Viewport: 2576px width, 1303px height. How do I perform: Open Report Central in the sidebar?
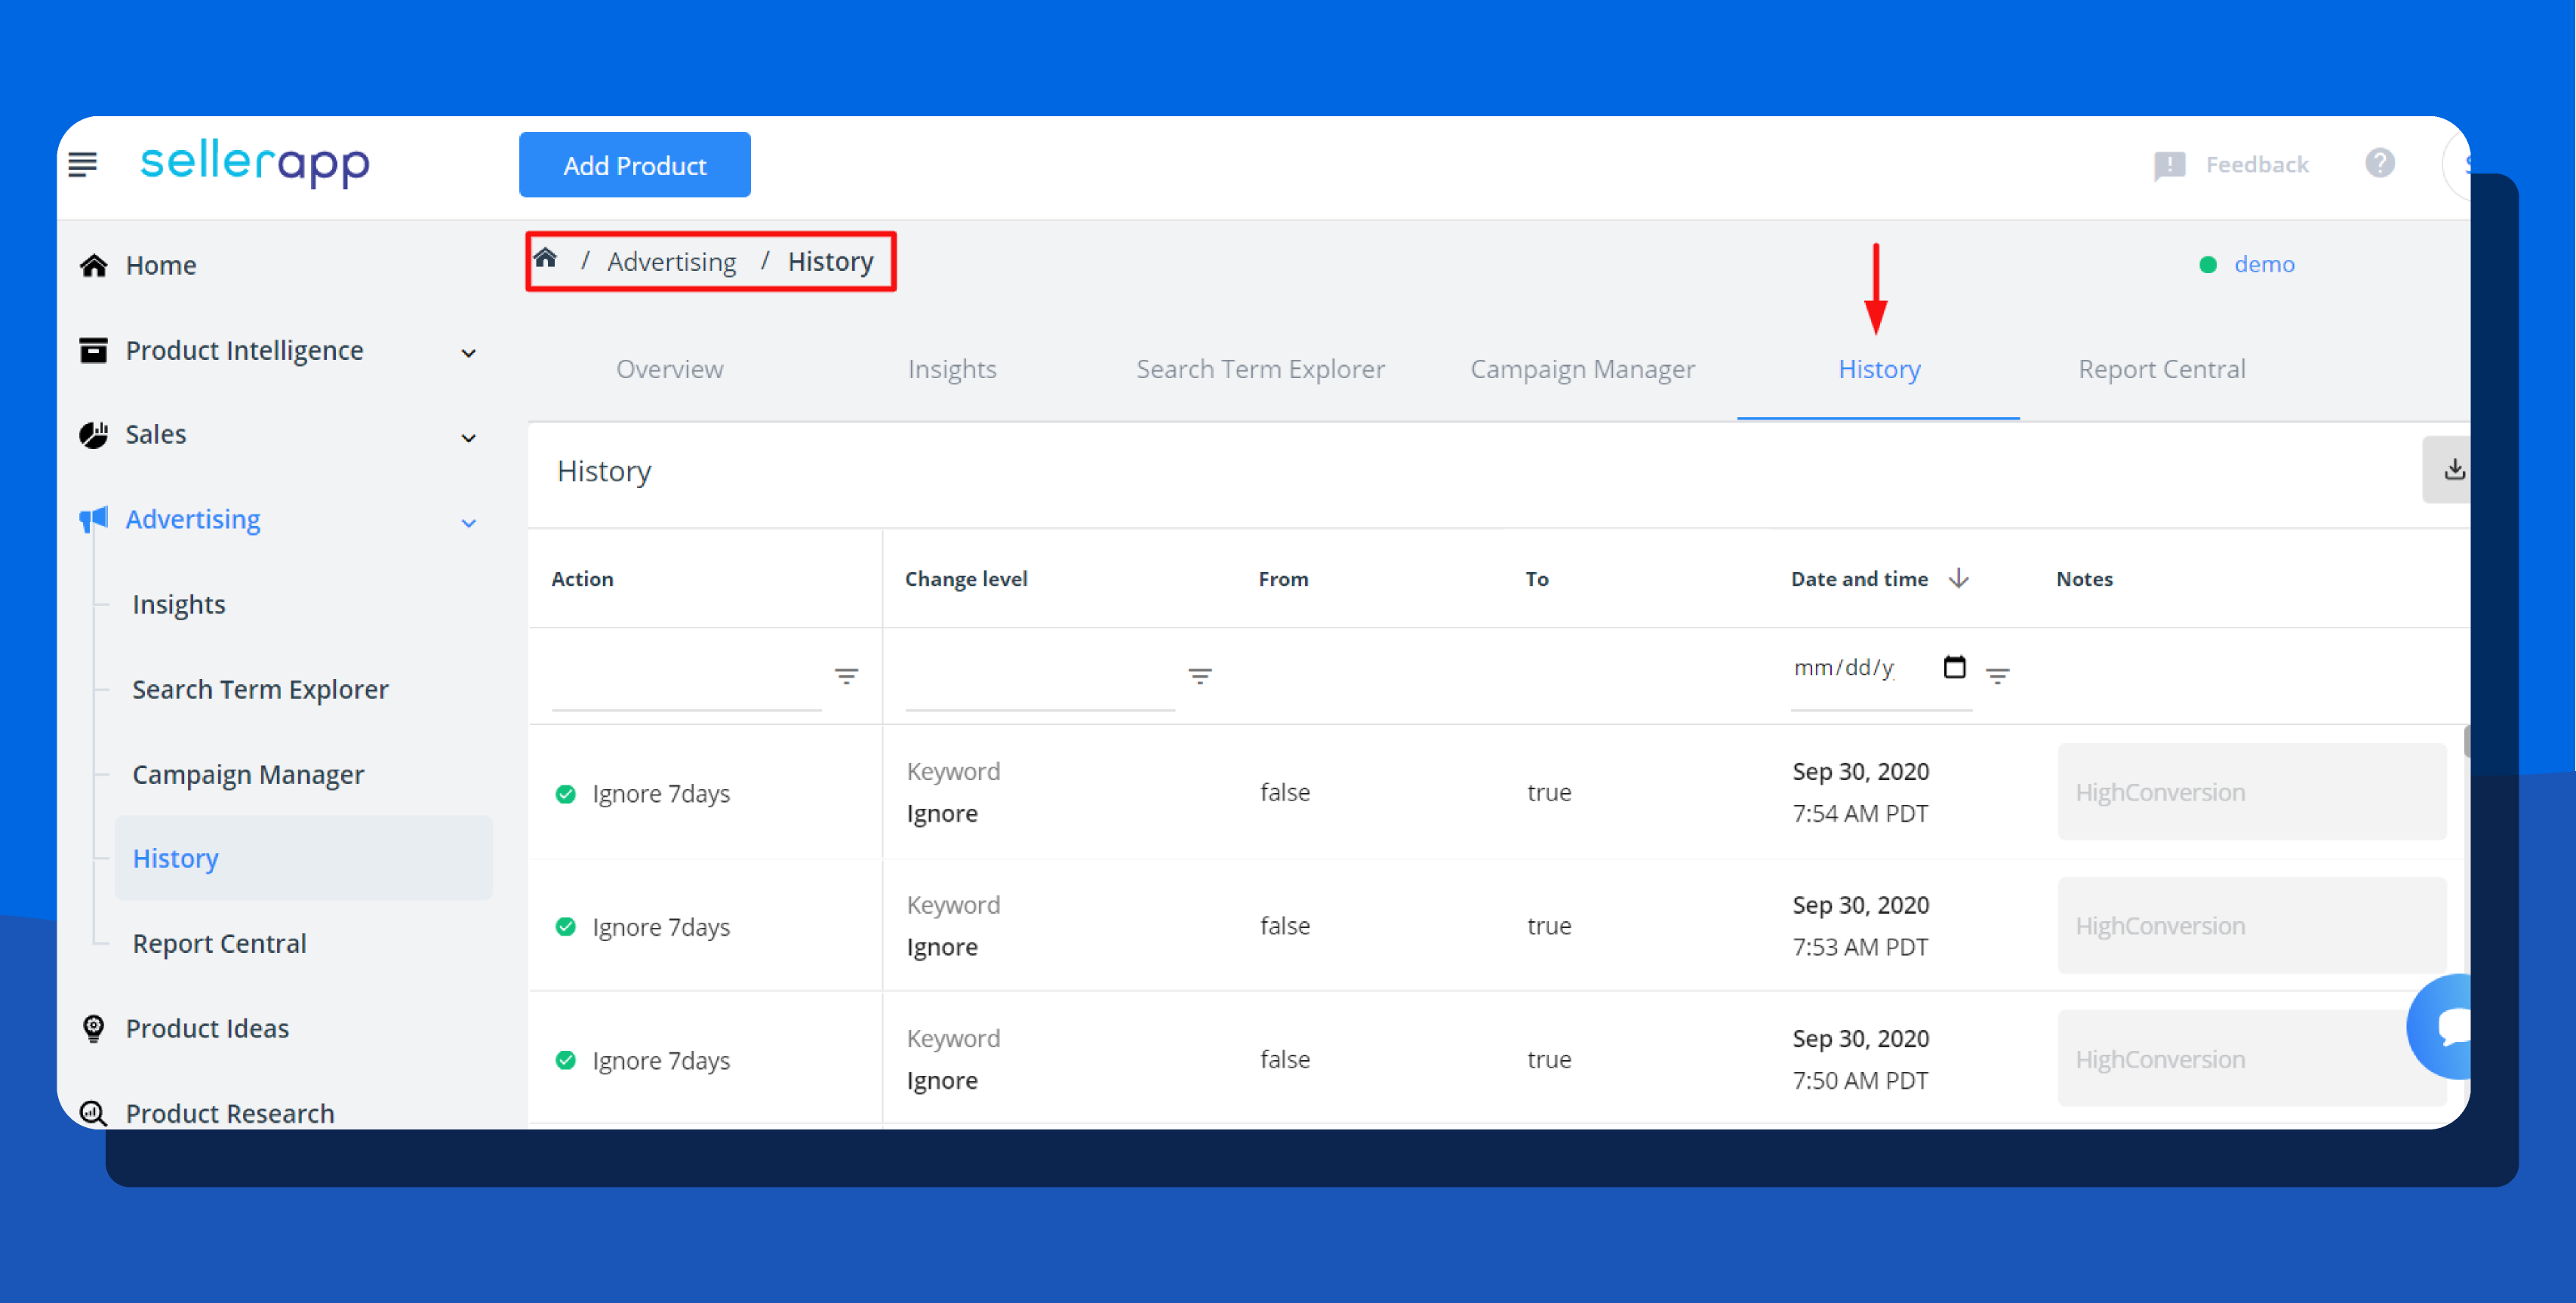(219, 943)
